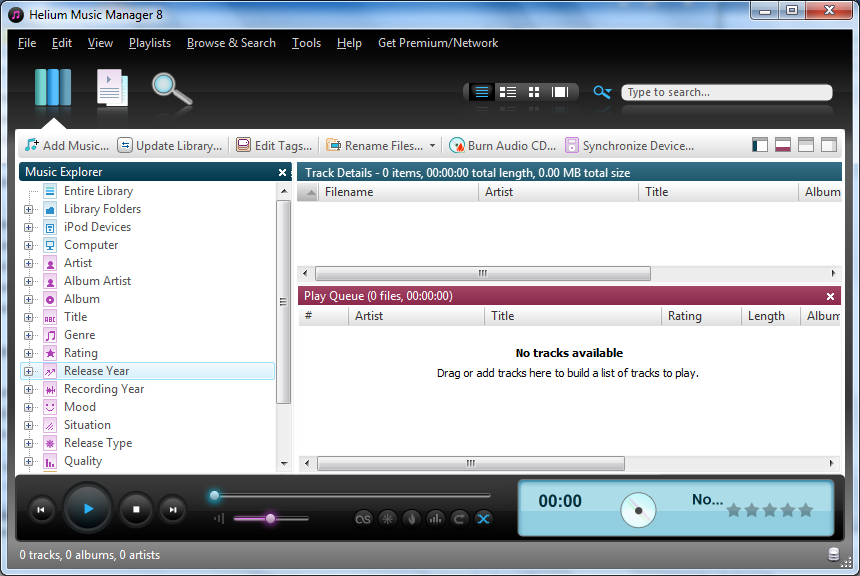Viewport: 860px width, 576px height.
Task: Start Burn Audio CD tool
Action: tap(502, 145)
